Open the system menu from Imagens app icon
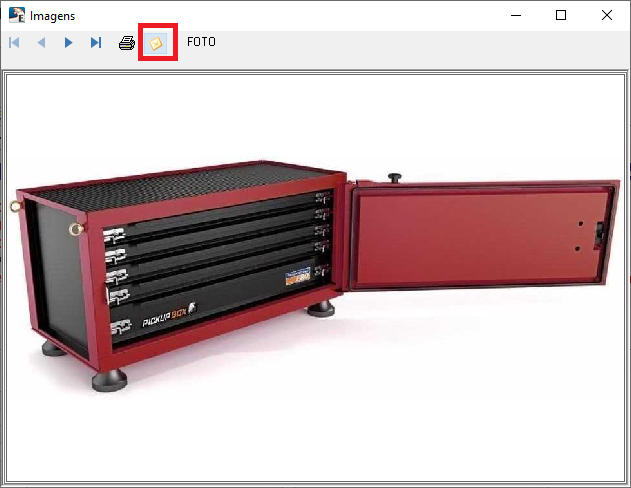Viewport: 631px width, 488px height. pyautogui.click(x=17, y=15)
